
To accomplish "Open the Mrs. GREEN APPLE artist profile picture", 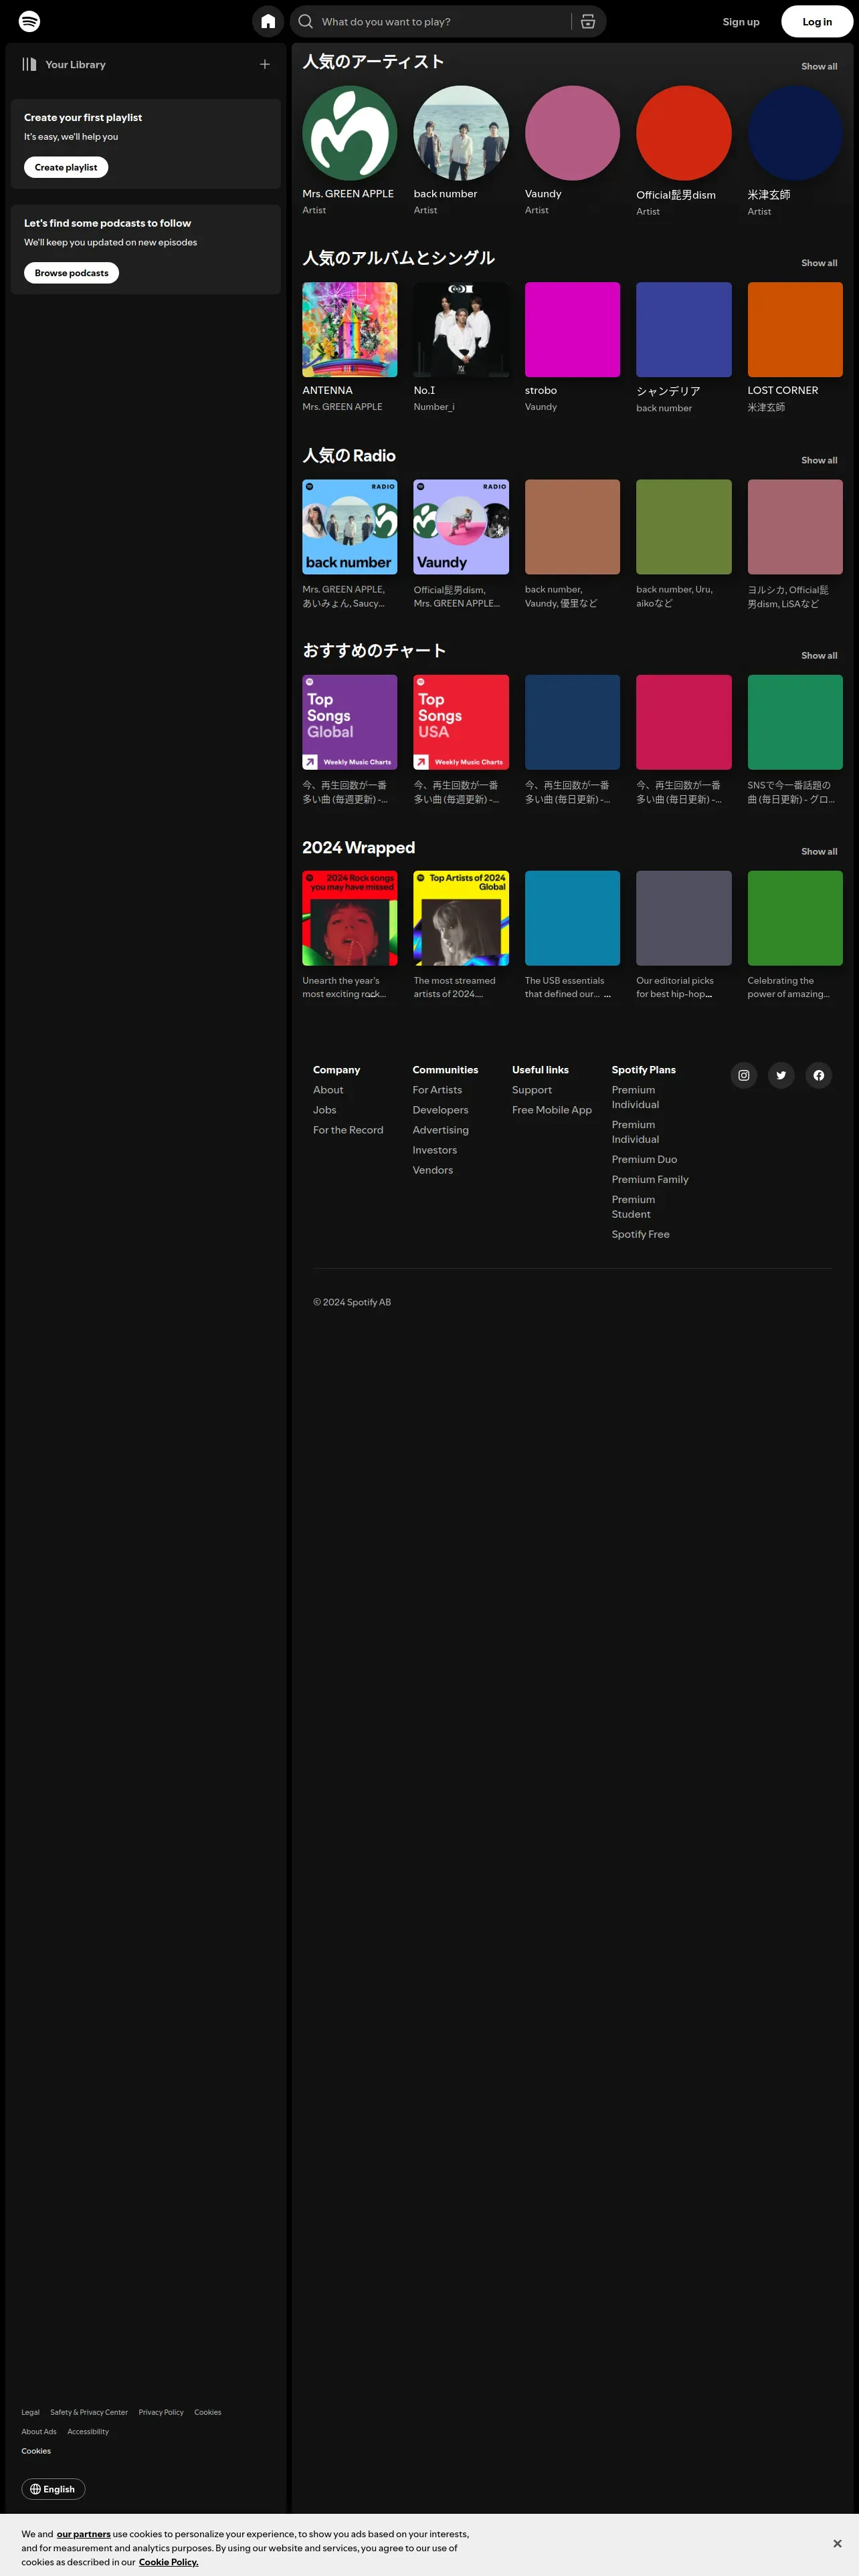I will [350, 133].
